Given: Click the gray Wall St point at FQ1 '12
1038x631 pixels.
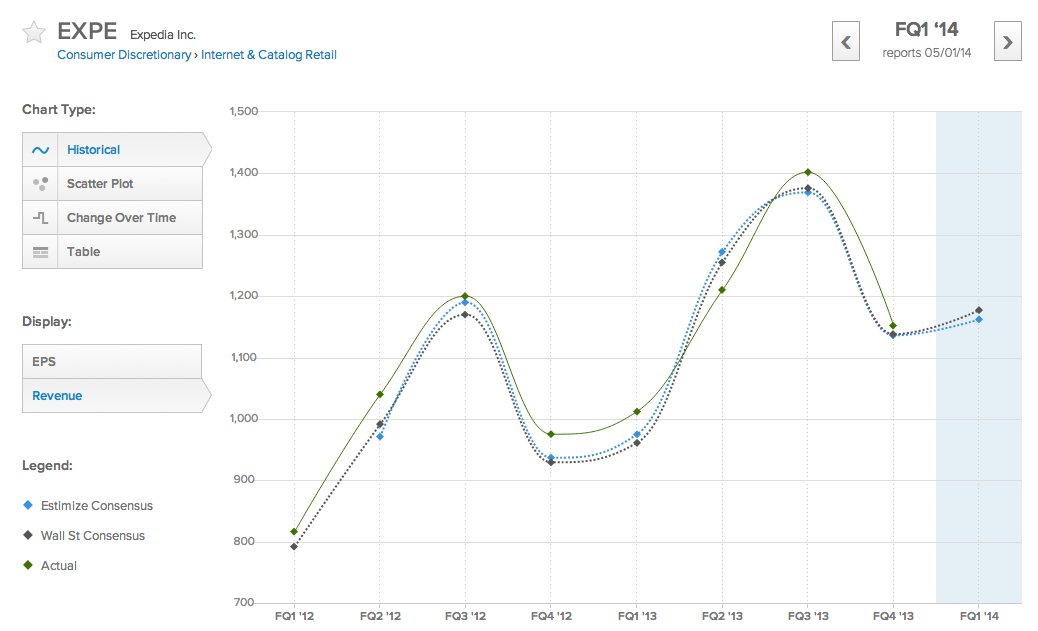Looking at the screenshot, I should [294, 546].
